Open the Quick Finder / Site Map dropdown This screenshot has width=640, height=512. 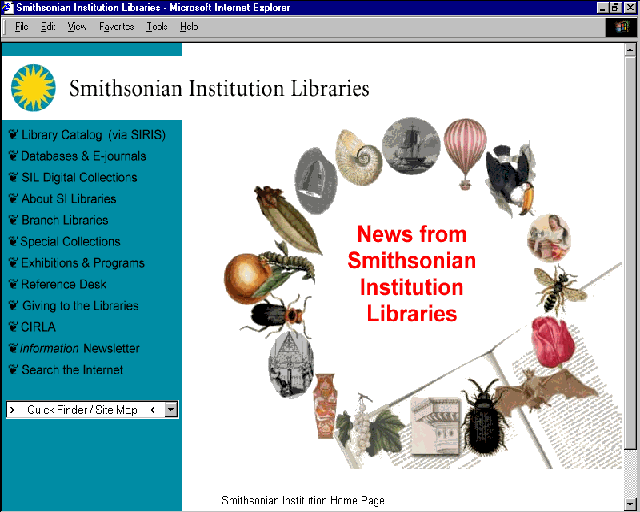[x=171, y=409]
